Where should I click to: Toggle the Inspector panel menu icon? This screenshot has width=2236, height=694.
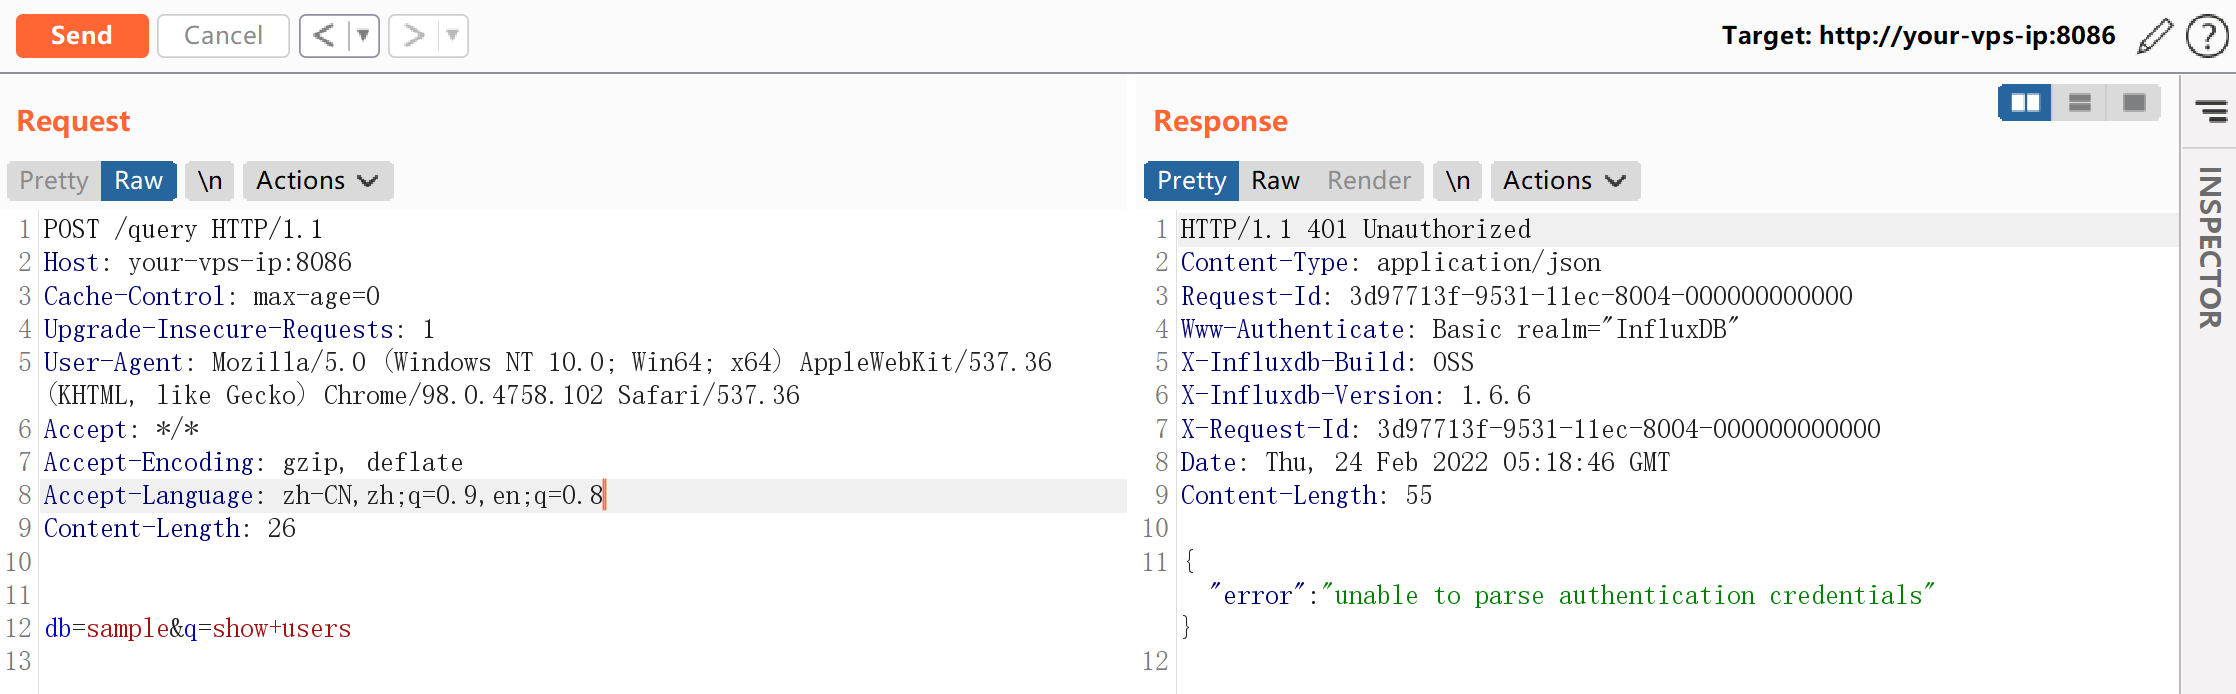[2210, 110]
